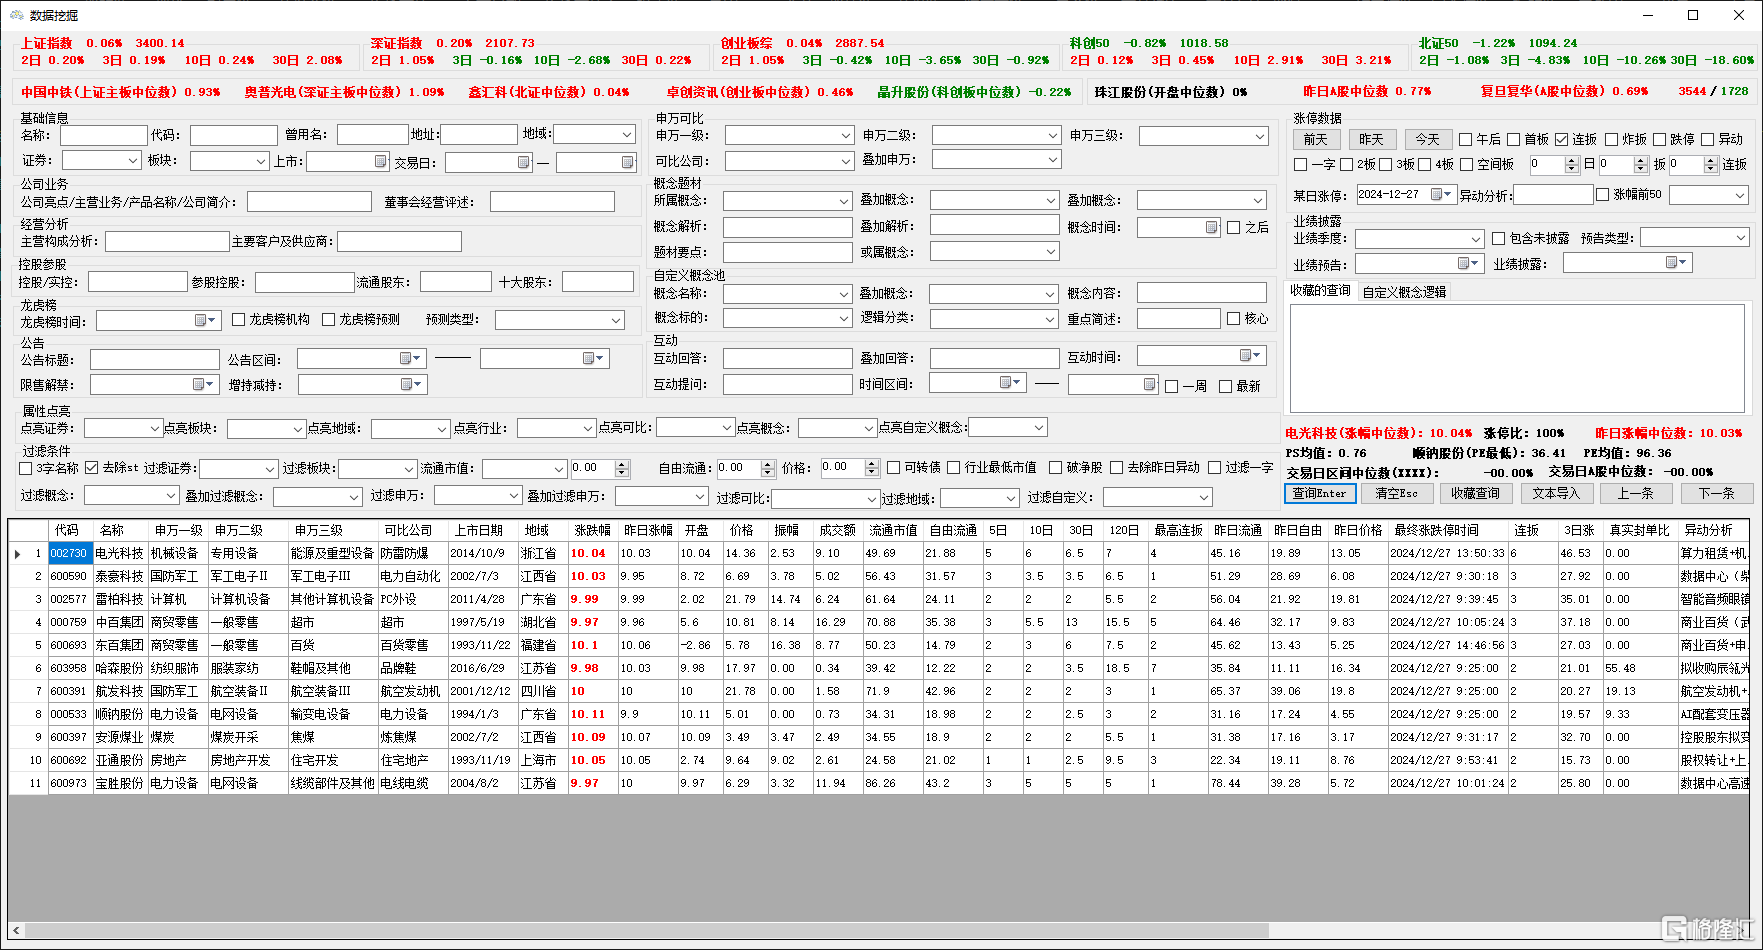Step the 日 count spinner arrows
Image resolution: width=1763 pixels, height=950 pixels.
(1572, 165)
